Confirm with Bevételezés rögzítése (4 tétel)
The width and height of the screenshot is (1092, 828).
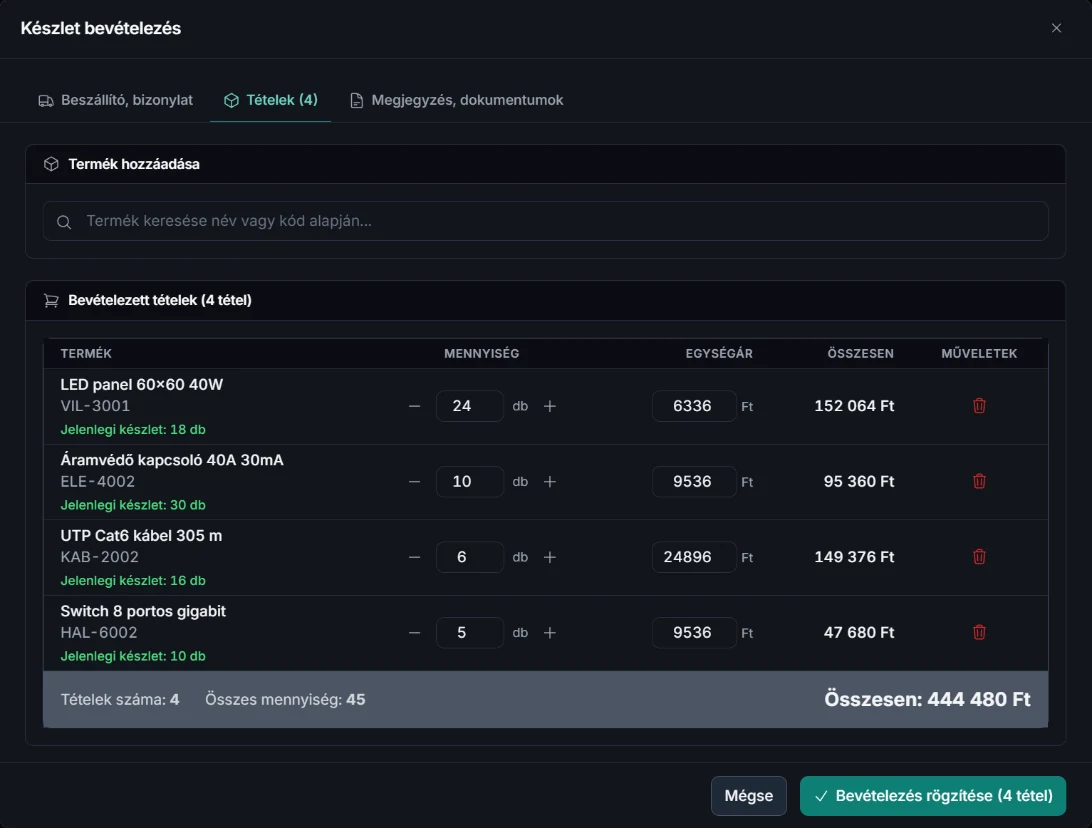coord(933,796)
